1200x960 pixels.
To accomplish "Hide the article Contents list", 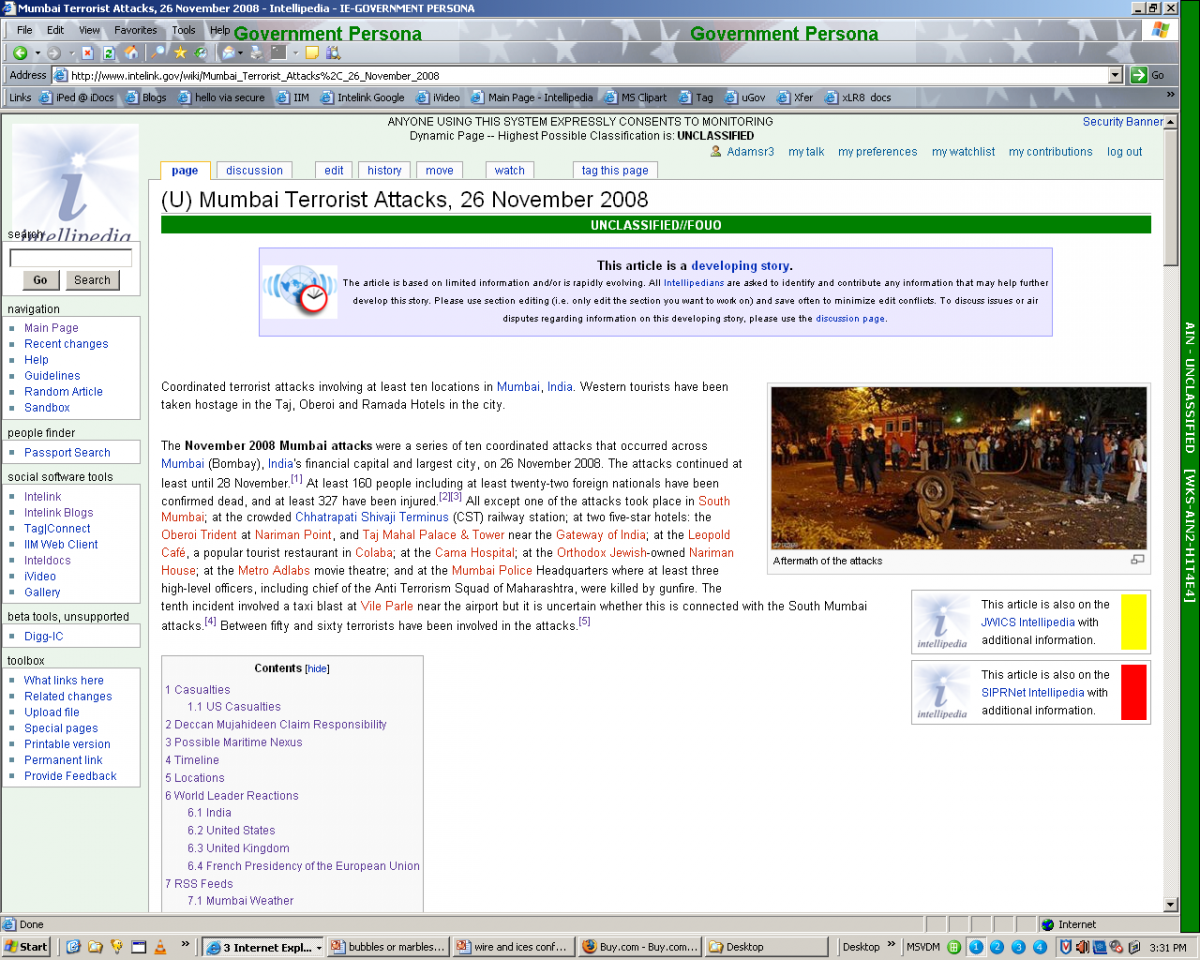I will [x=317, y=668].
